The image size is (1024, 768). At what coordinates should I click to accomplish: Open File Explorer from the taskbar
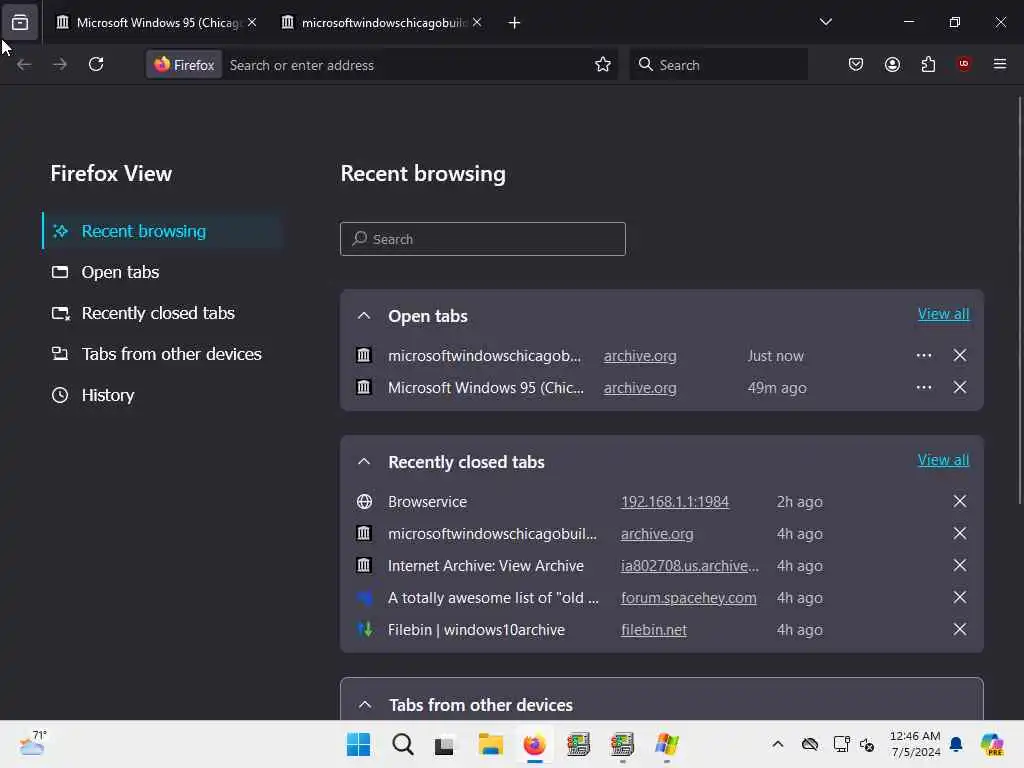(490, 744)
